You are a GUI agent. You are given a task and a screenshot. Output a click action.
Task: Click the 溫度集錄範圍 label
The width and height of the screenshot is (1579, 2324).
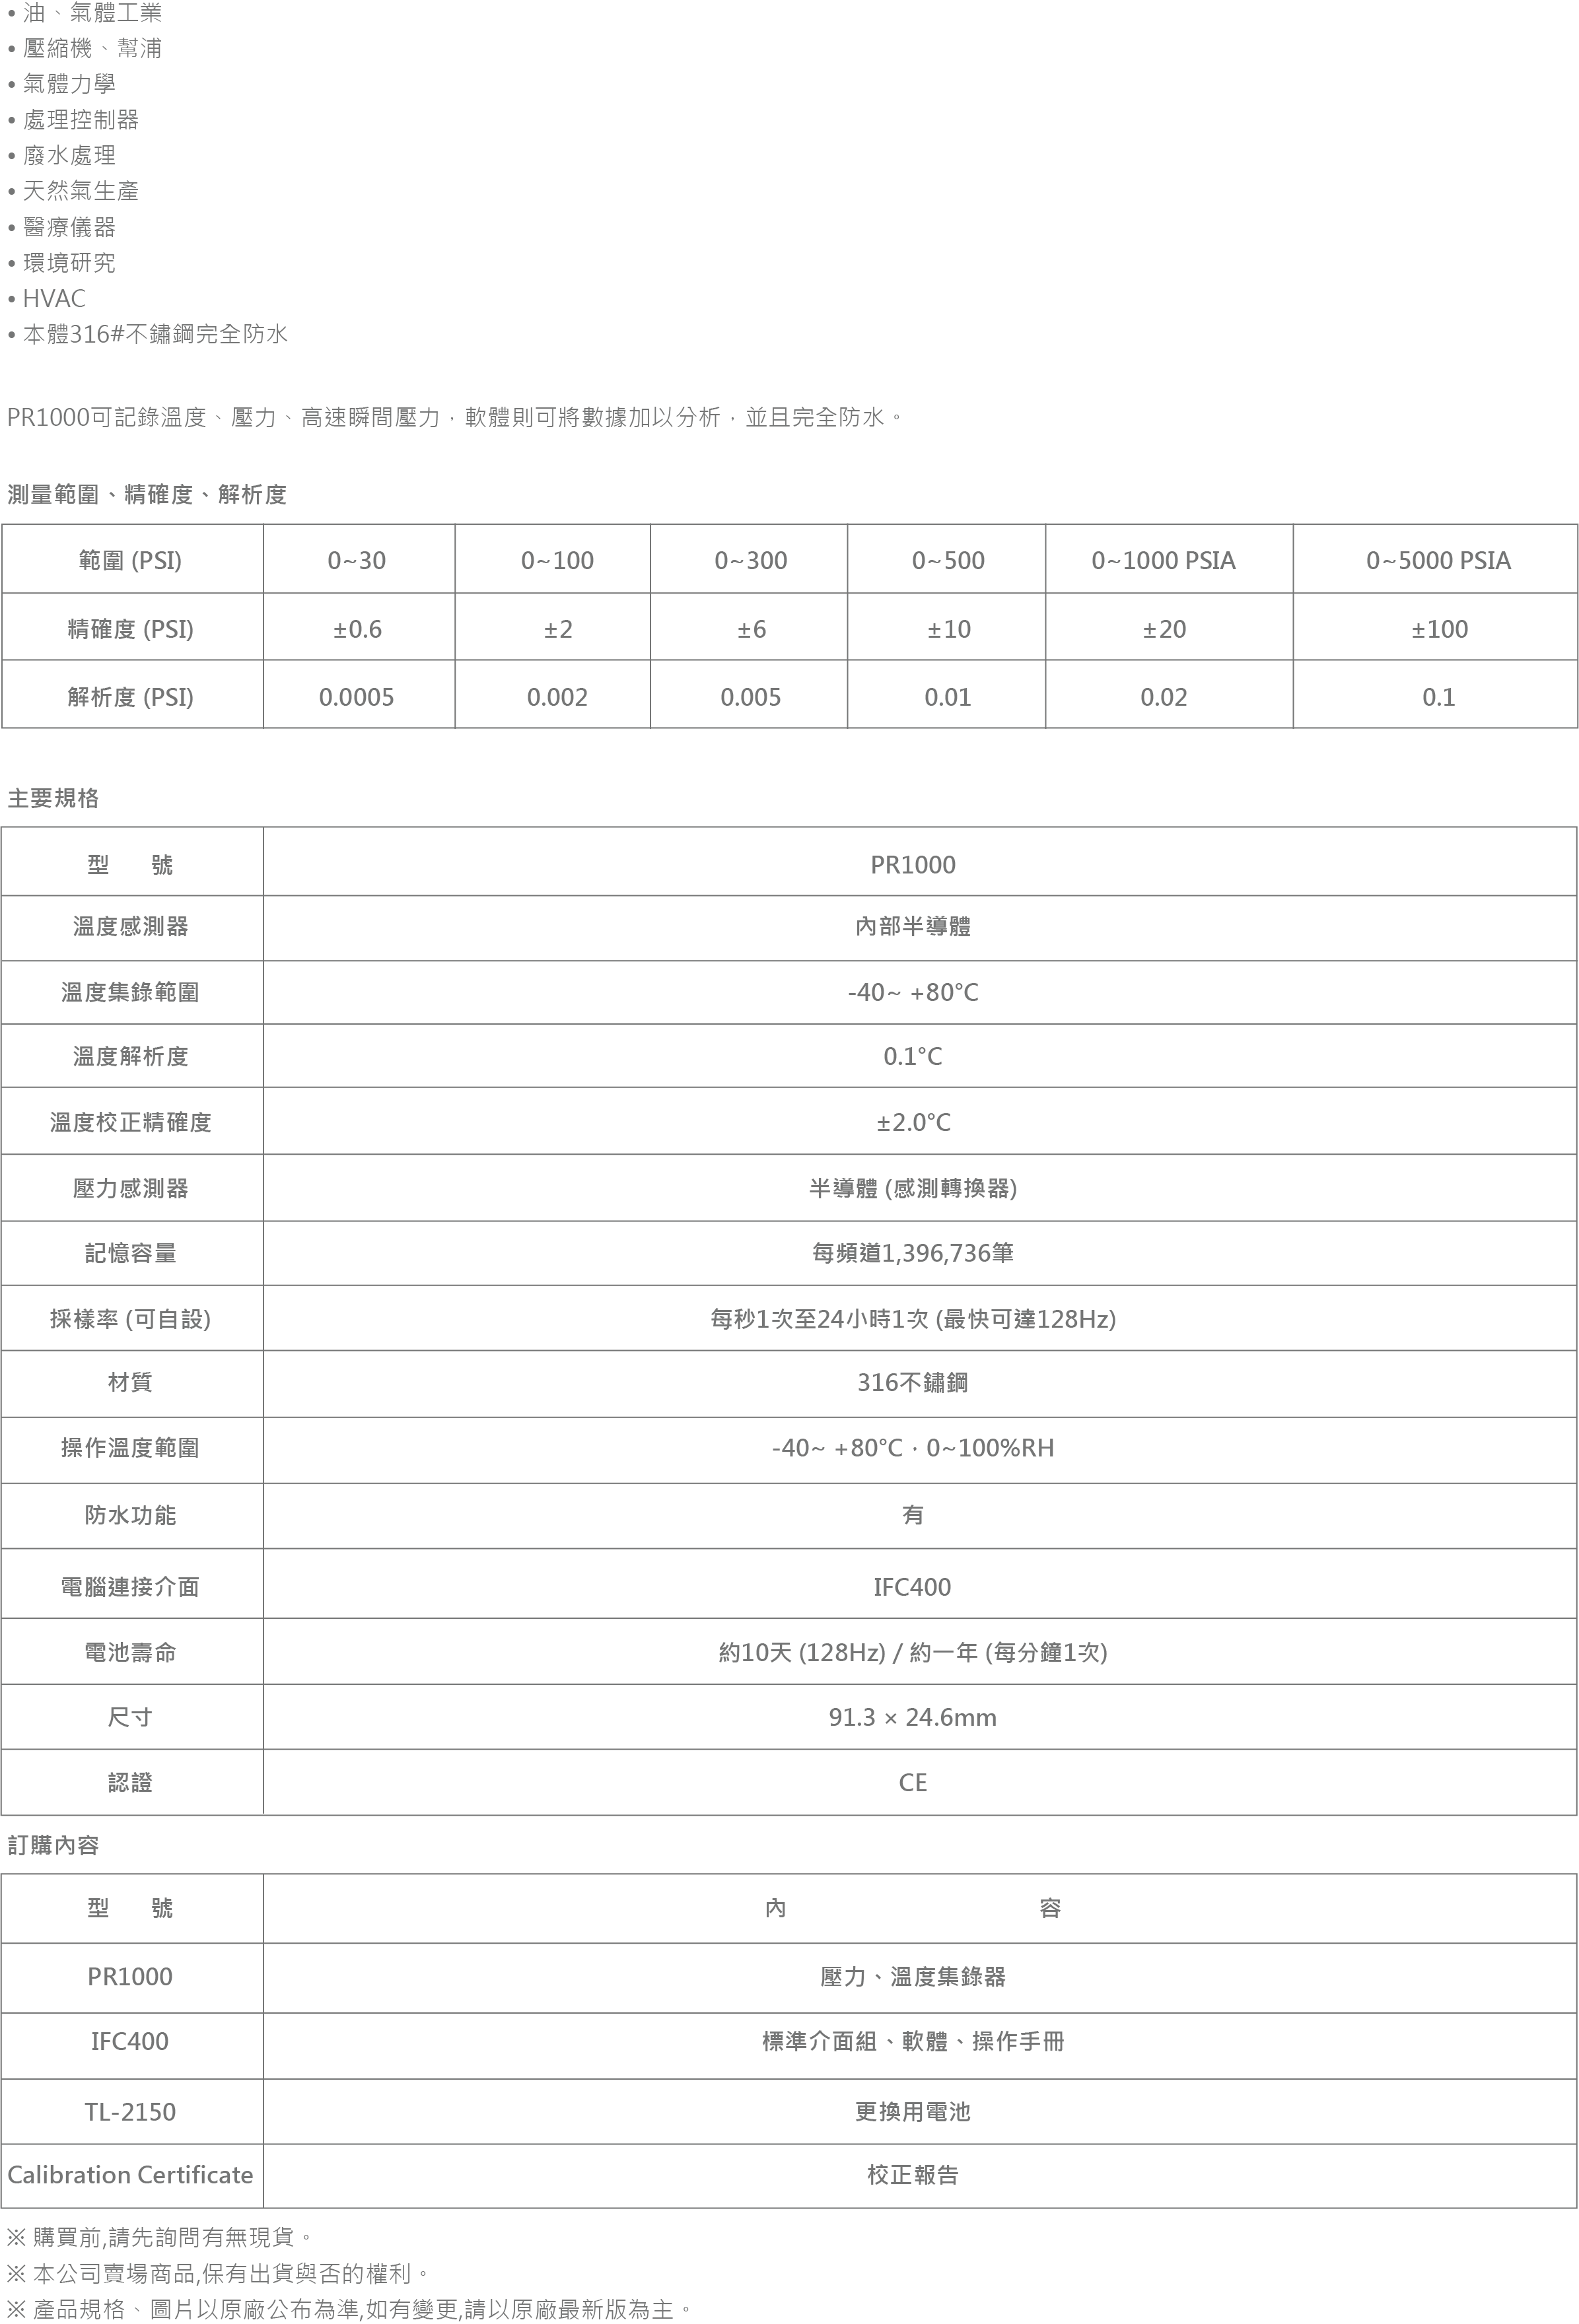pyautogui.click(x=131, y=992)
